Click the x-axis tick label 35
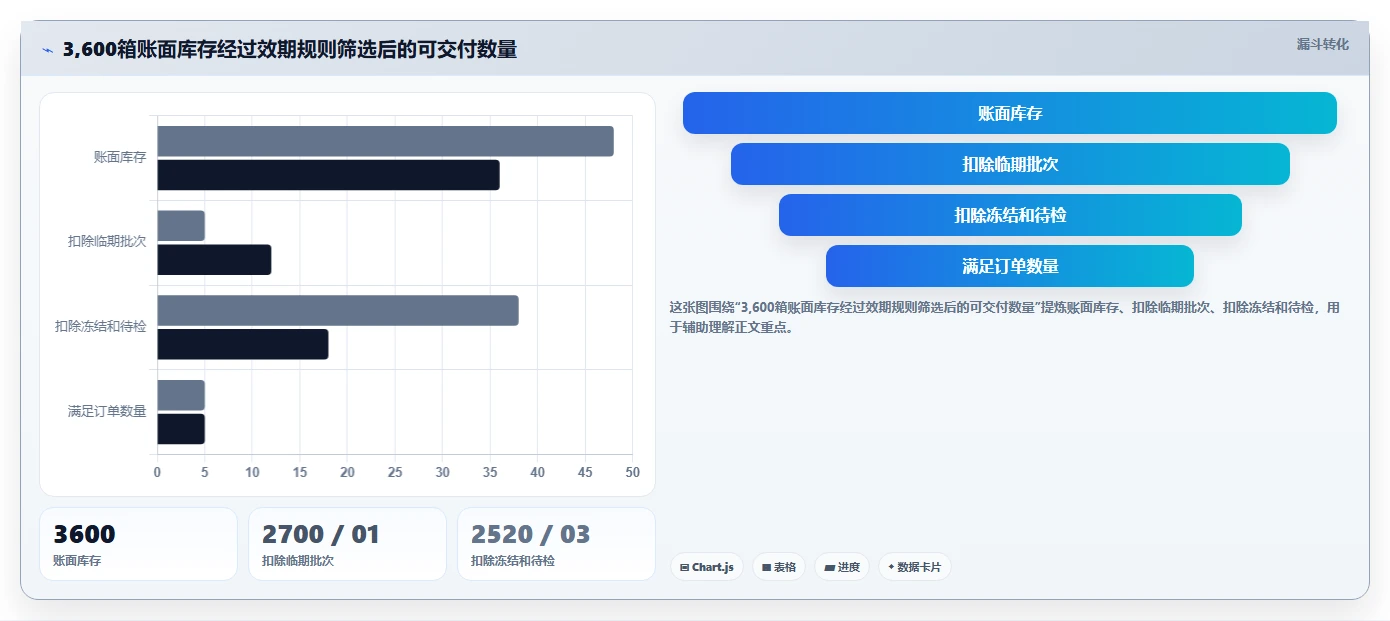 click(x=490, y=473)
